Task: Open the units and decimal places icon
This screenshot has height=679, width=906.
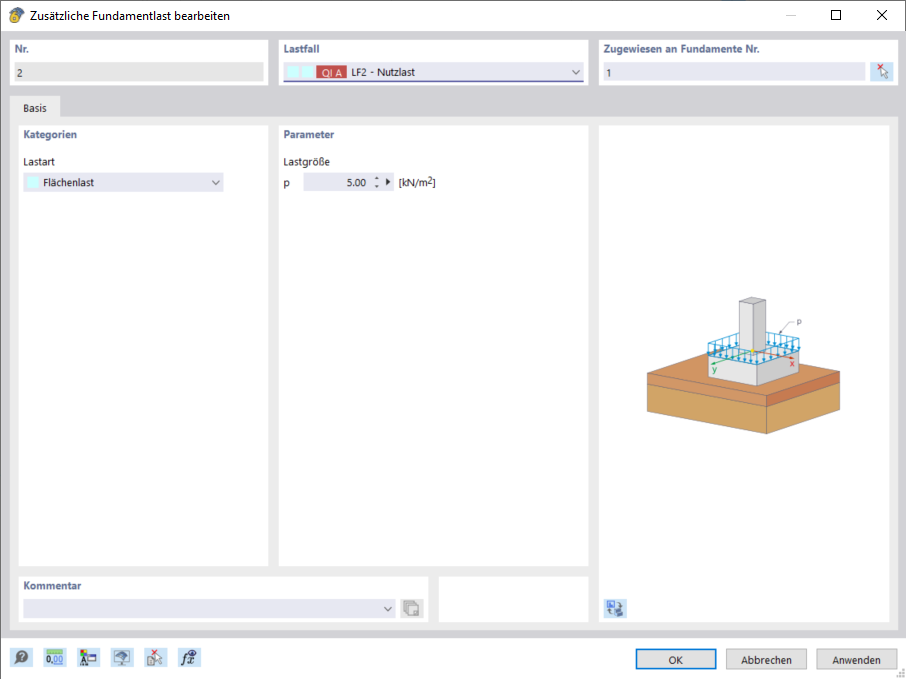Action: (x=55, y=657)
